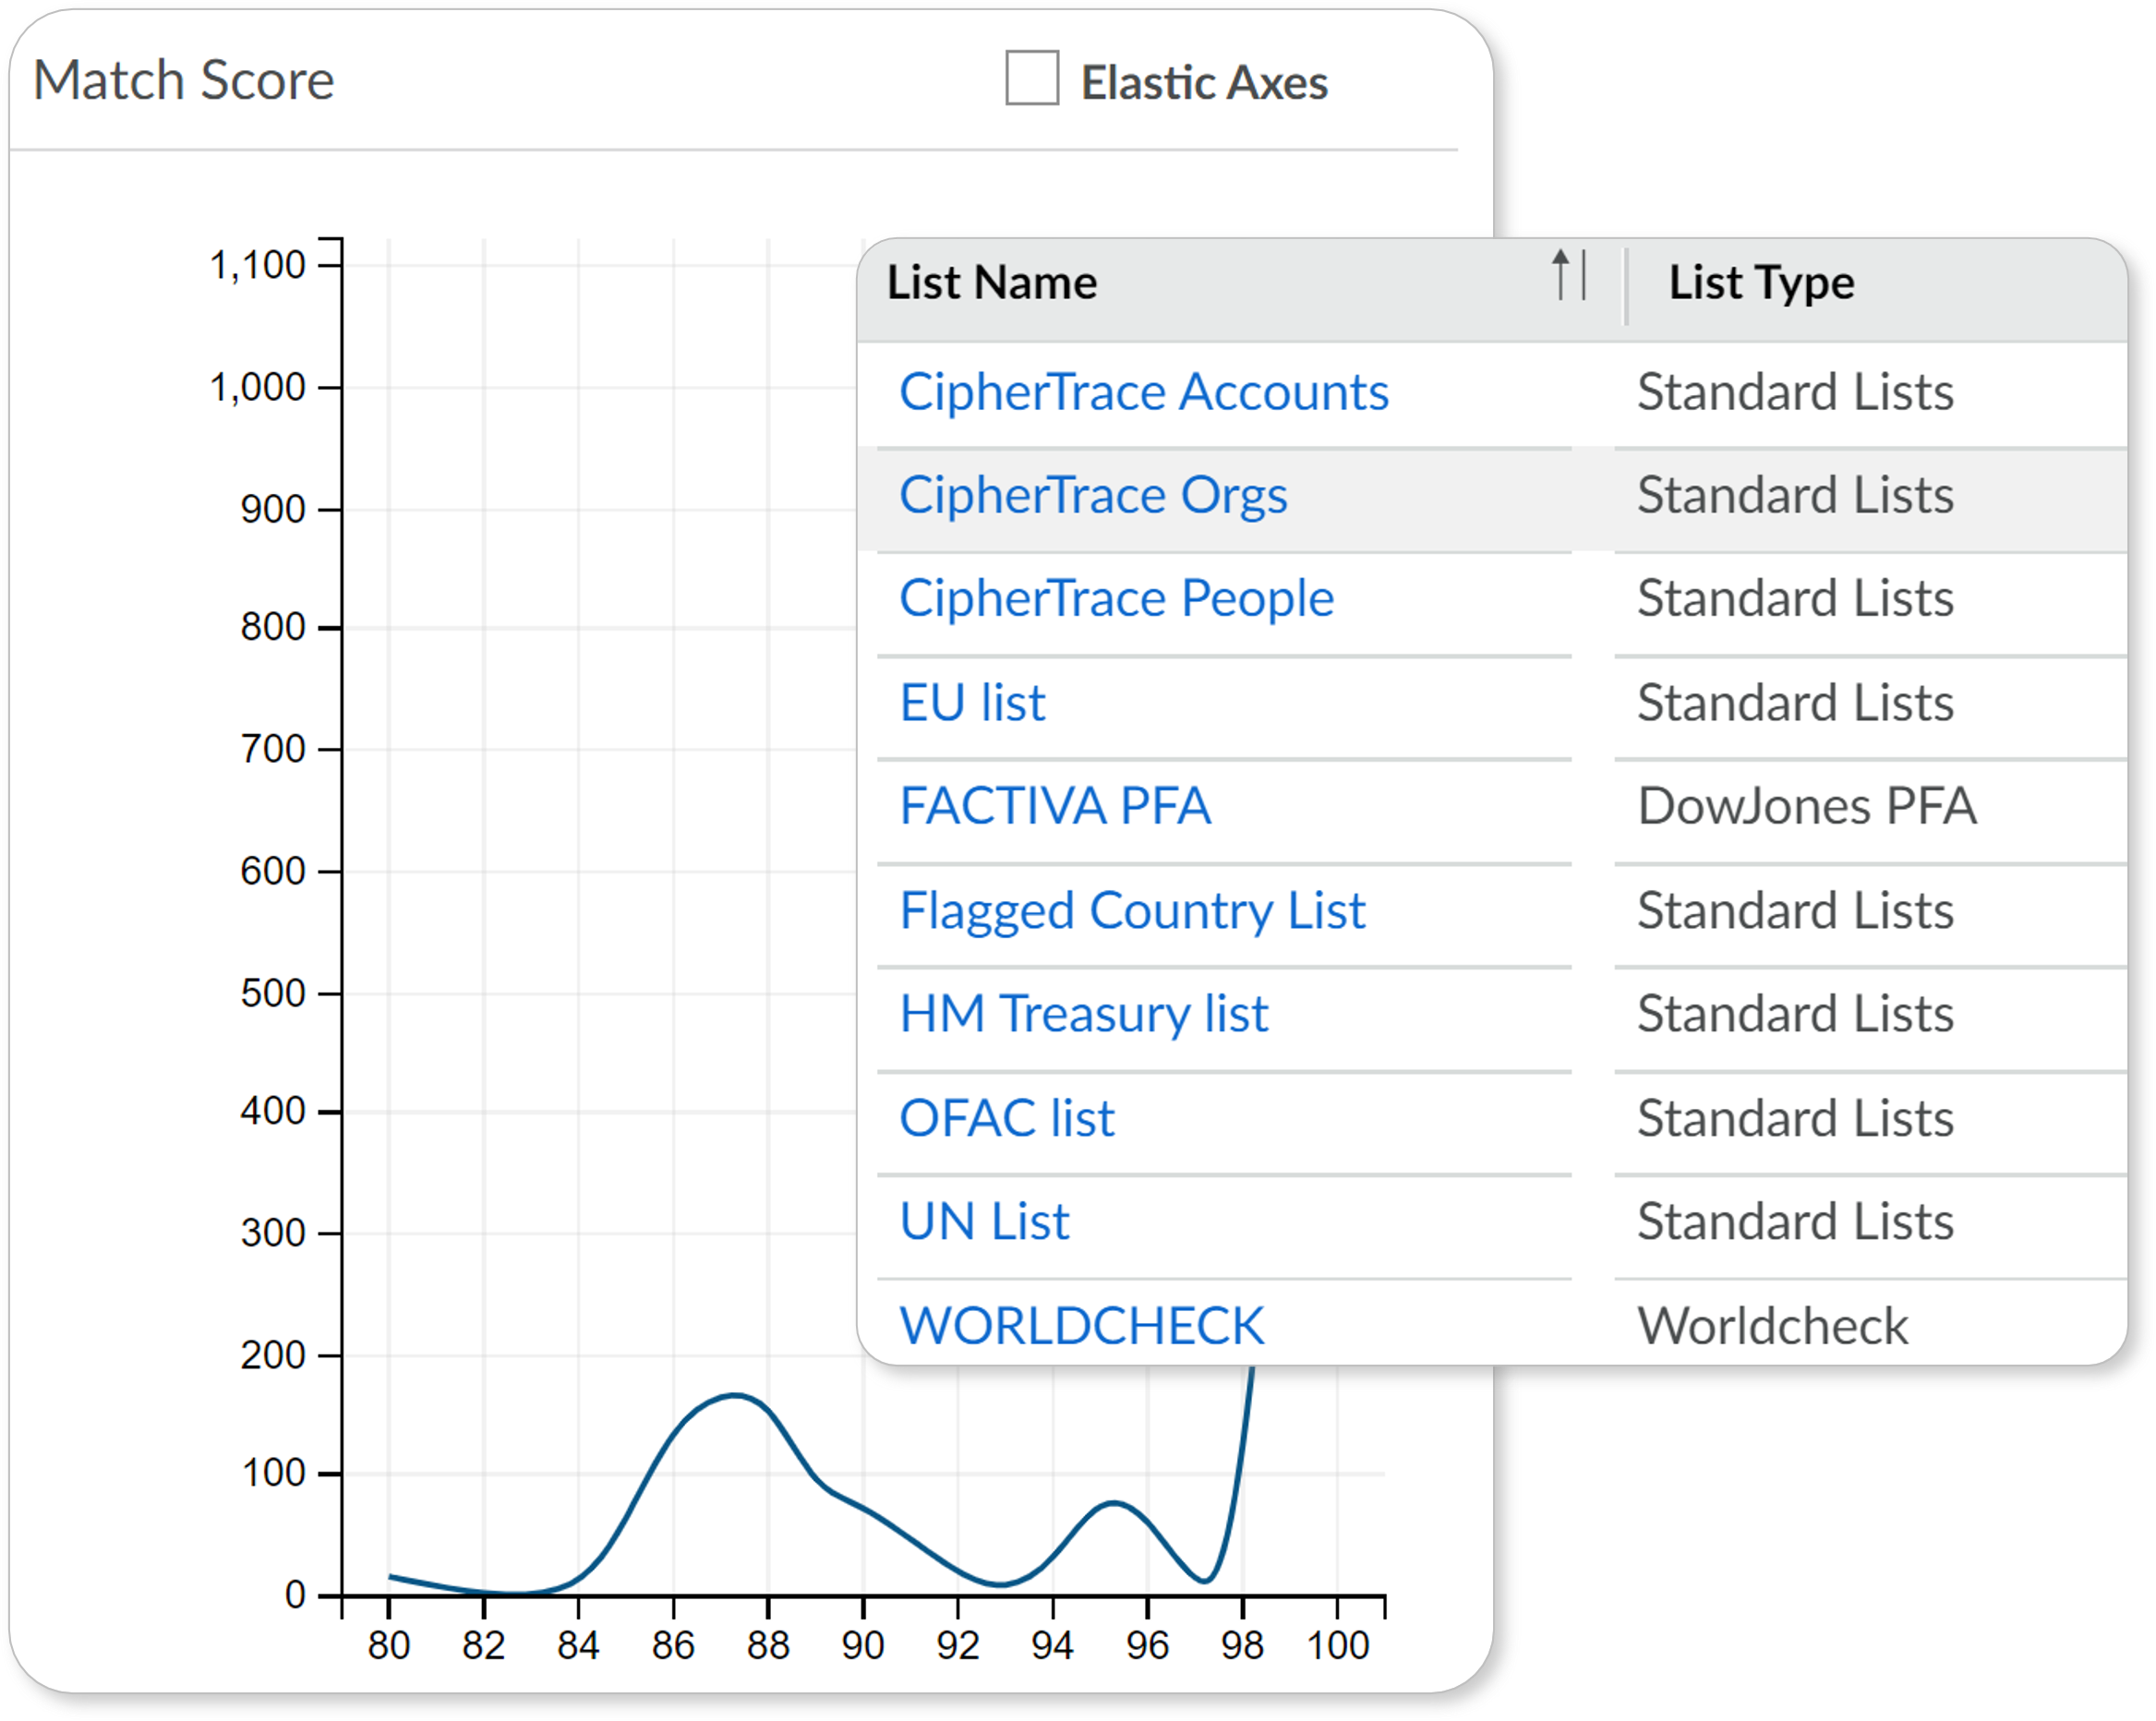Select the Worldcheck list type cell
Image resolution: width=2156 pixels, height=1721 pixels.
pyautogui.click(x=1772, y=1326)
